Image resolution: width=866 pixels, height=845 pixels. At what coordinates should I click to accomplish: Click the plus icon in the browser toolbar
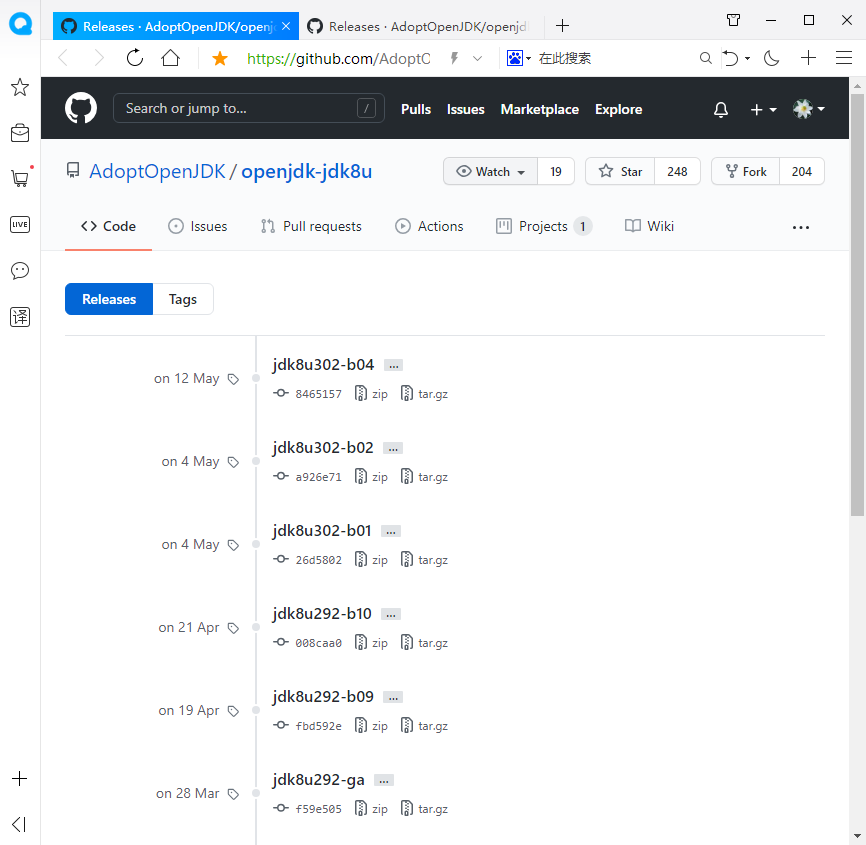(x=808, y=58)
